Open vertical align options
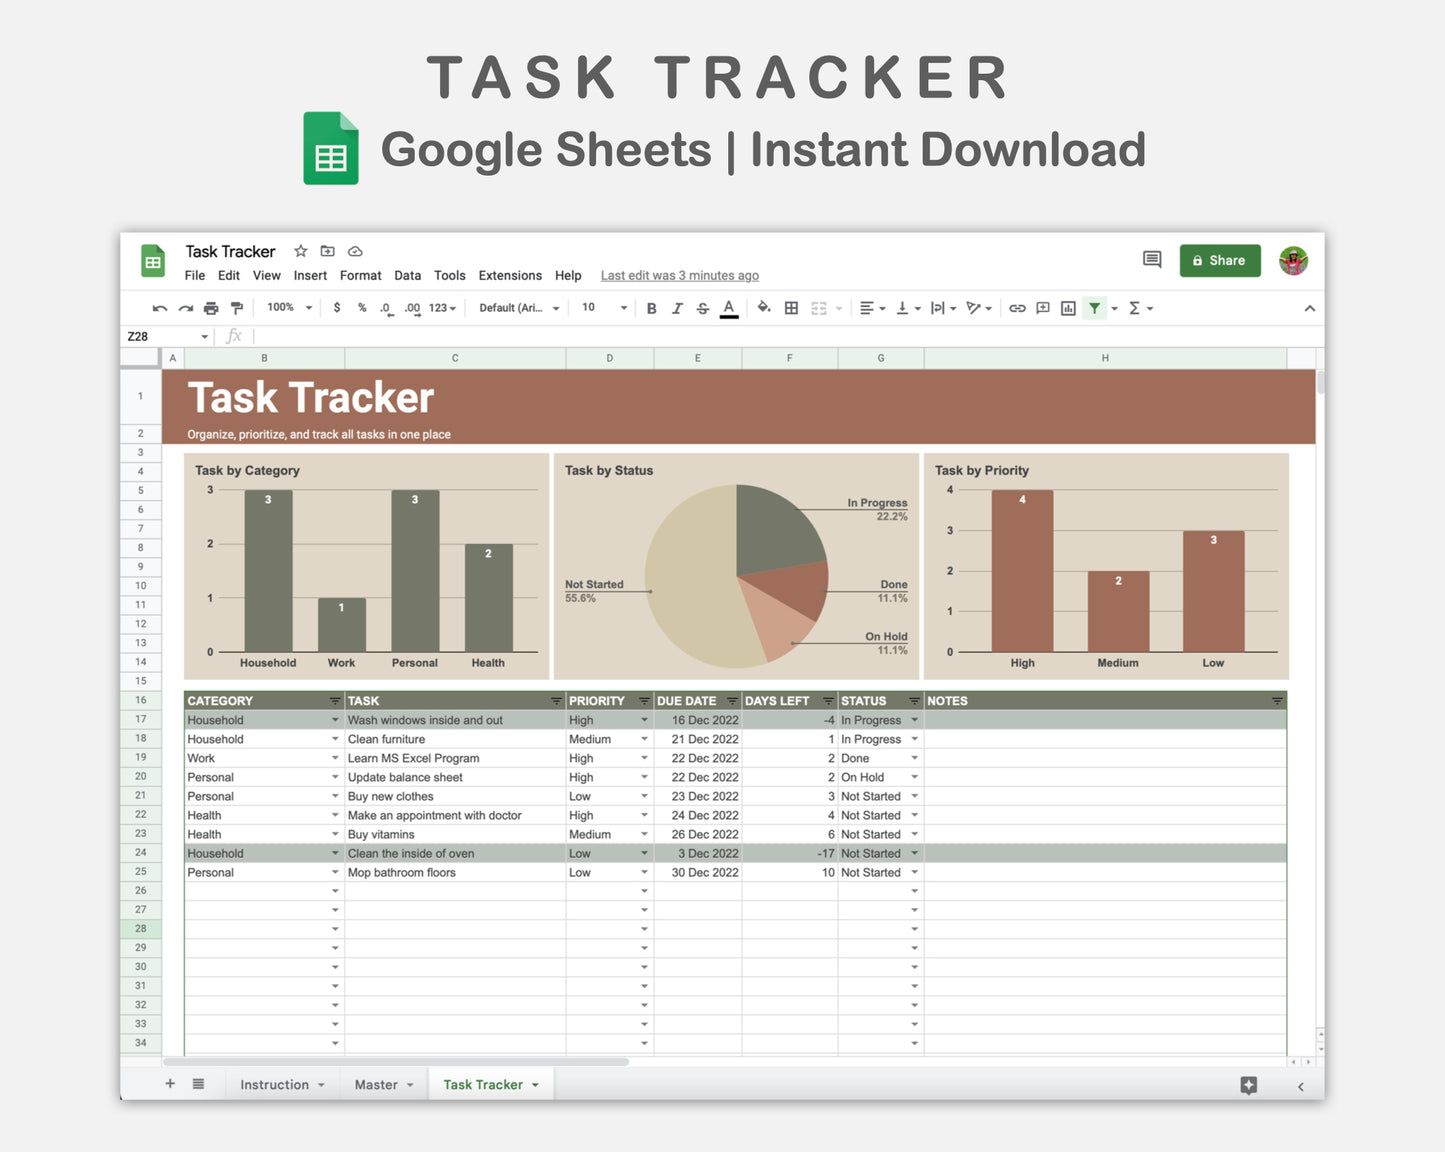 pyautogui.click(x=908, y=308)
